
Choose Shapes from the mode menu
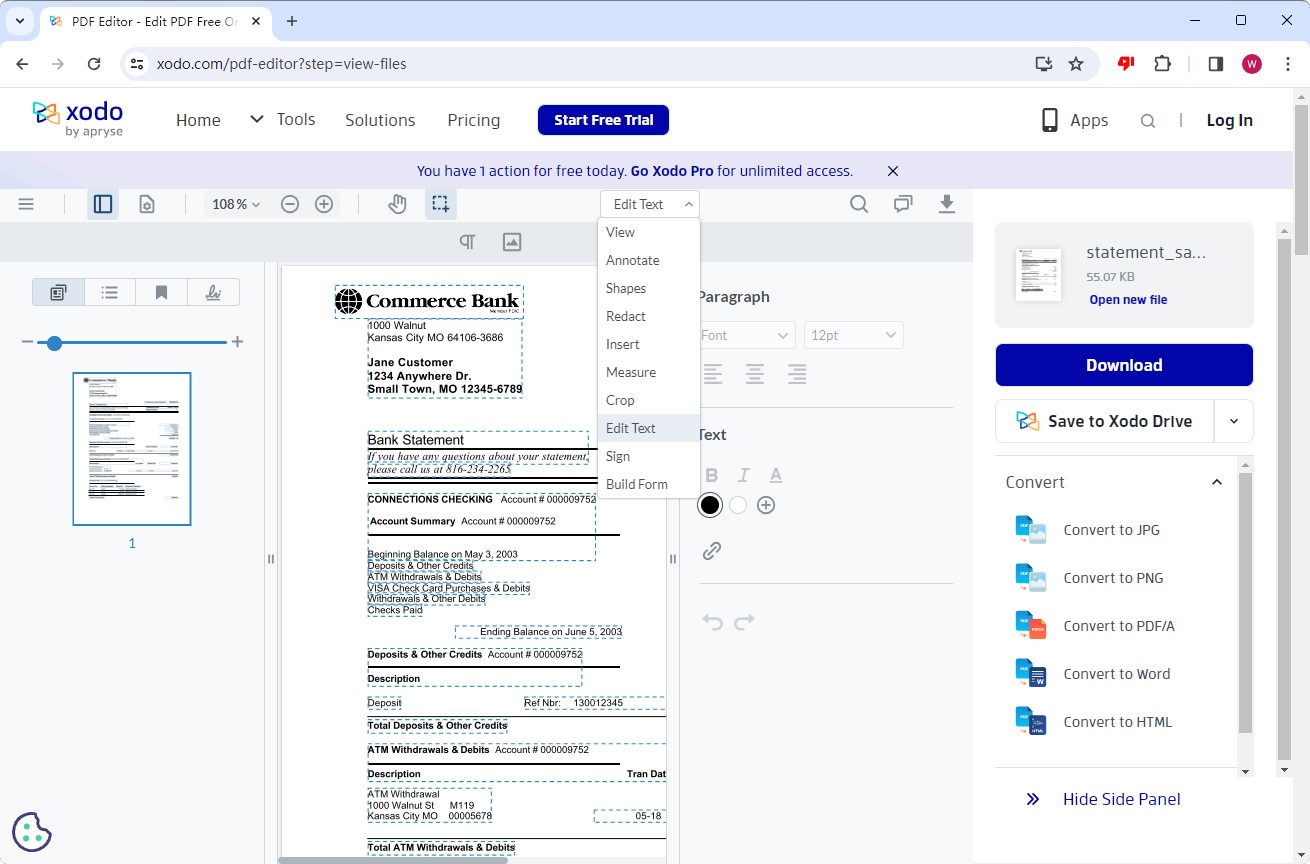649,288
